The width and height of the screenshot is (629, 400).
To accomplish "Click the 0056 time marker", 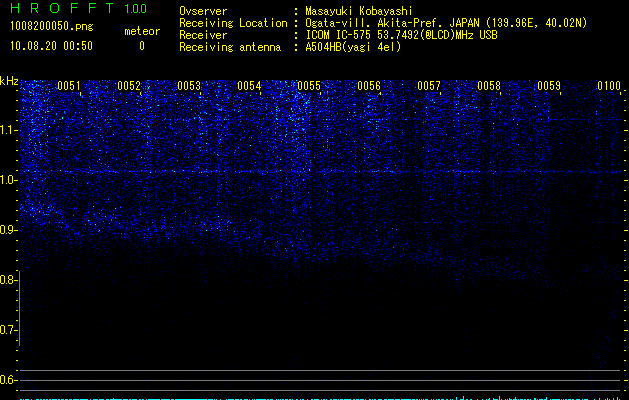I will point(369,86).
